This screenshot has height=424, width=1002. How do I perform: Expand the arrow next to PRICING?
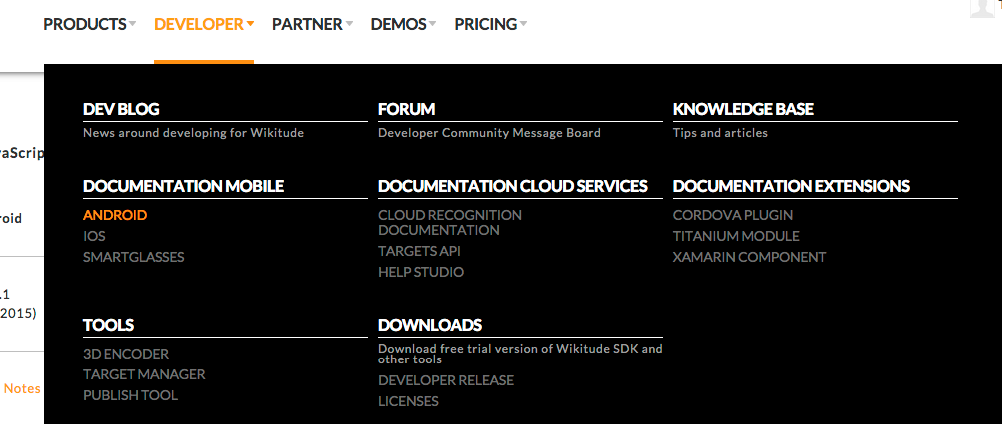[523, 24]
